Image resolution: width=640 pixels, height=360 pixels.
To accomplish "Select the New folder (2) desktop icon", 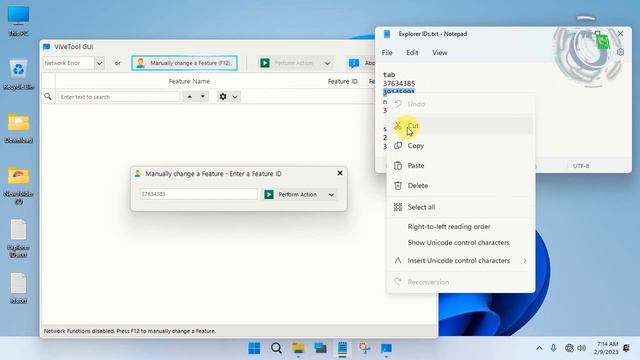I will point(18,185).
